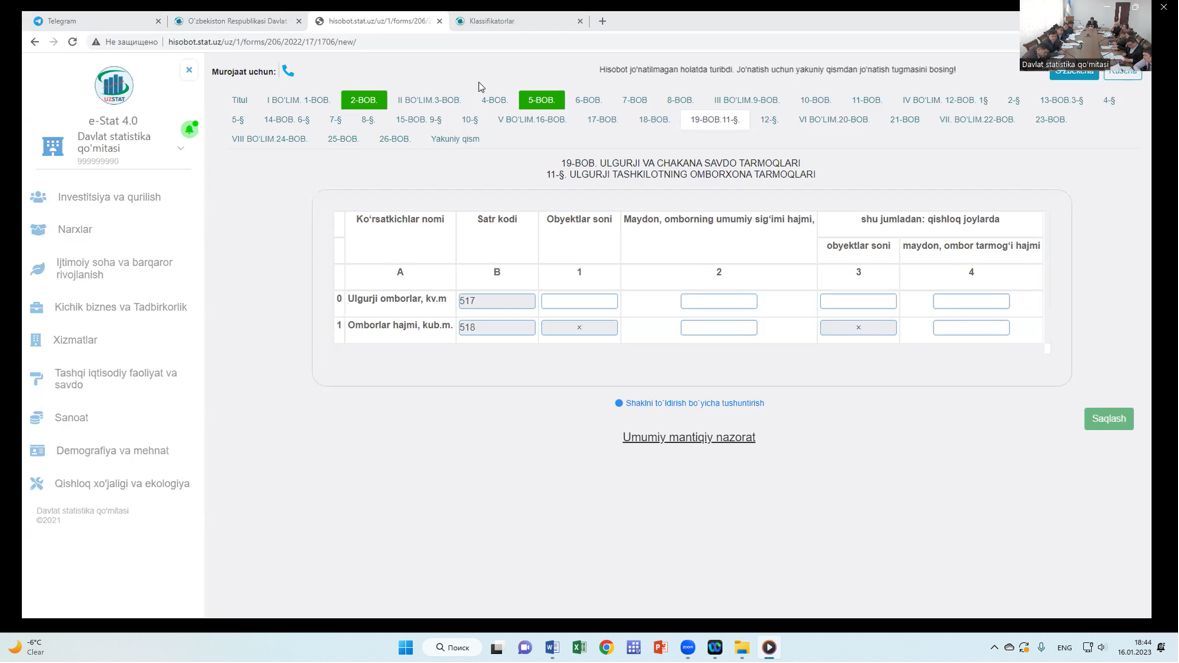Click the Windows Start button
Image resolution: width=1179 pixels, height=663 pixels.
click(x=405, y=648)
